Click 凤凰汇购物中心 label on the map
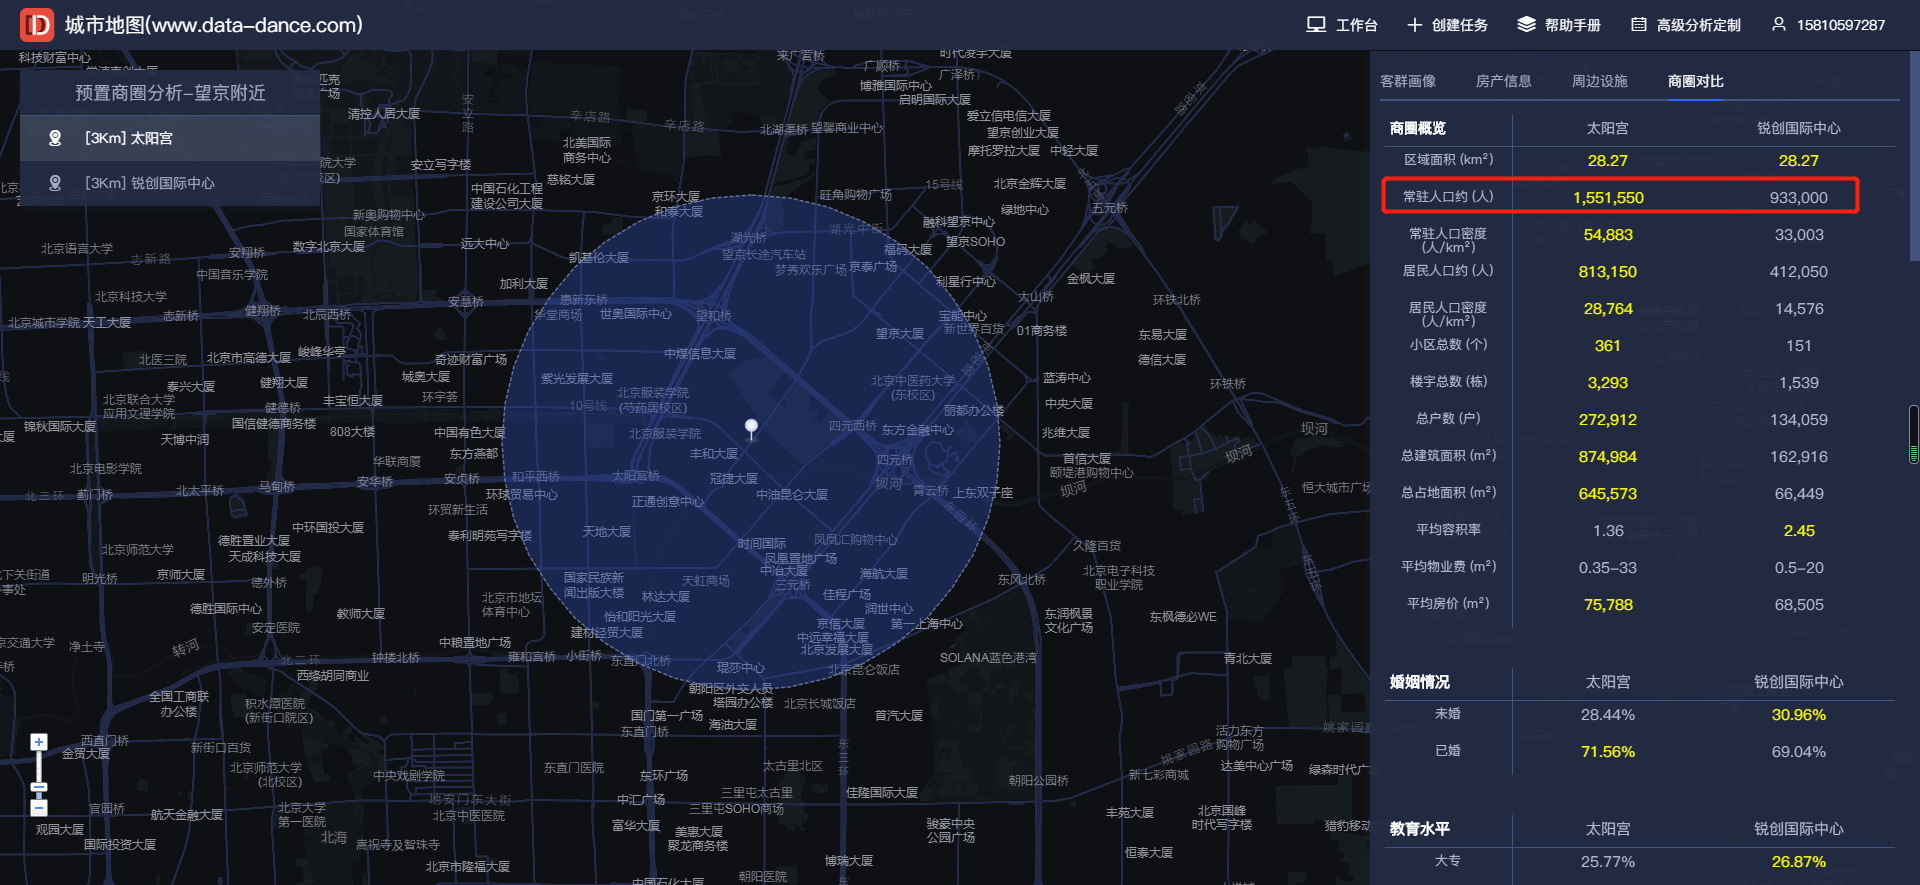Image resolution: width=1920 pixels, height=885 pixels. click(855, 540)
